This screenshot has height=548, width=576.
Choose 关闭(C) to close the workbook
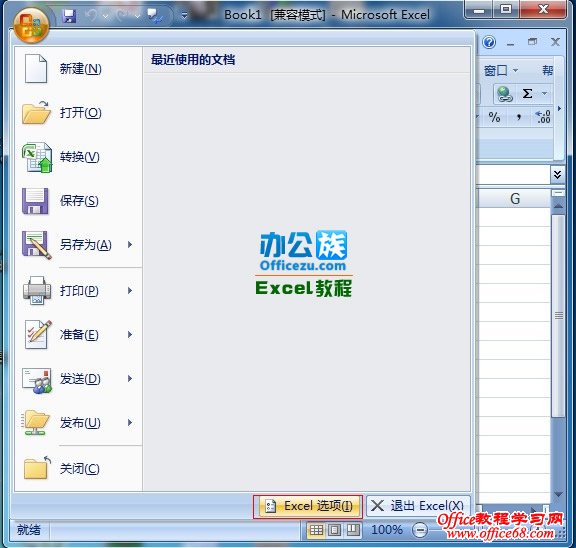[x=78, y=469]
